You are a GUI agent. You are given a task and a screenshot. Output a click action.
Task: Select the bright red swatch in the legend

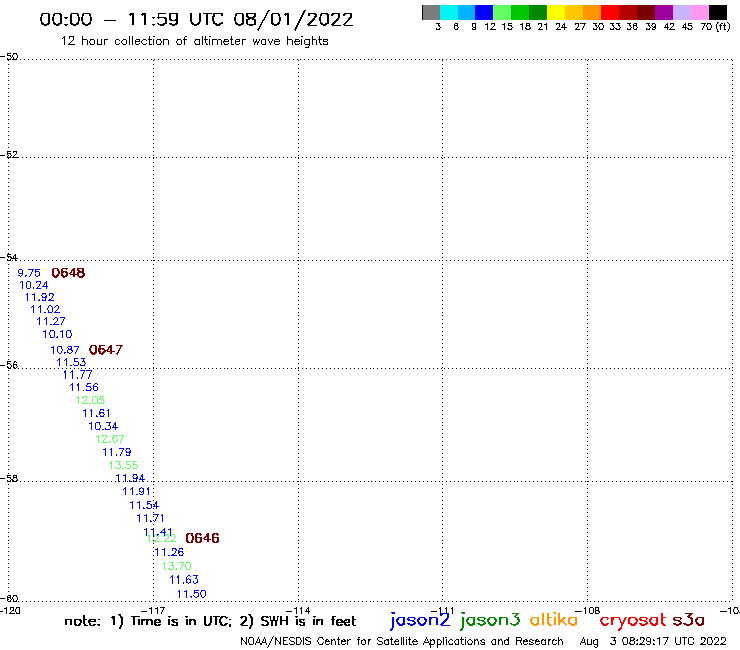click(610, 13)
